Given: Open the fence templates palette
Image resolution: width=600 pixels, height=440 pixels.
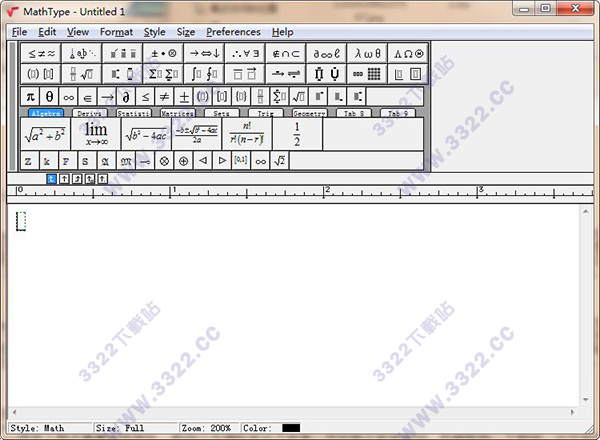Looking at the screenshot, I should [41, 74].
